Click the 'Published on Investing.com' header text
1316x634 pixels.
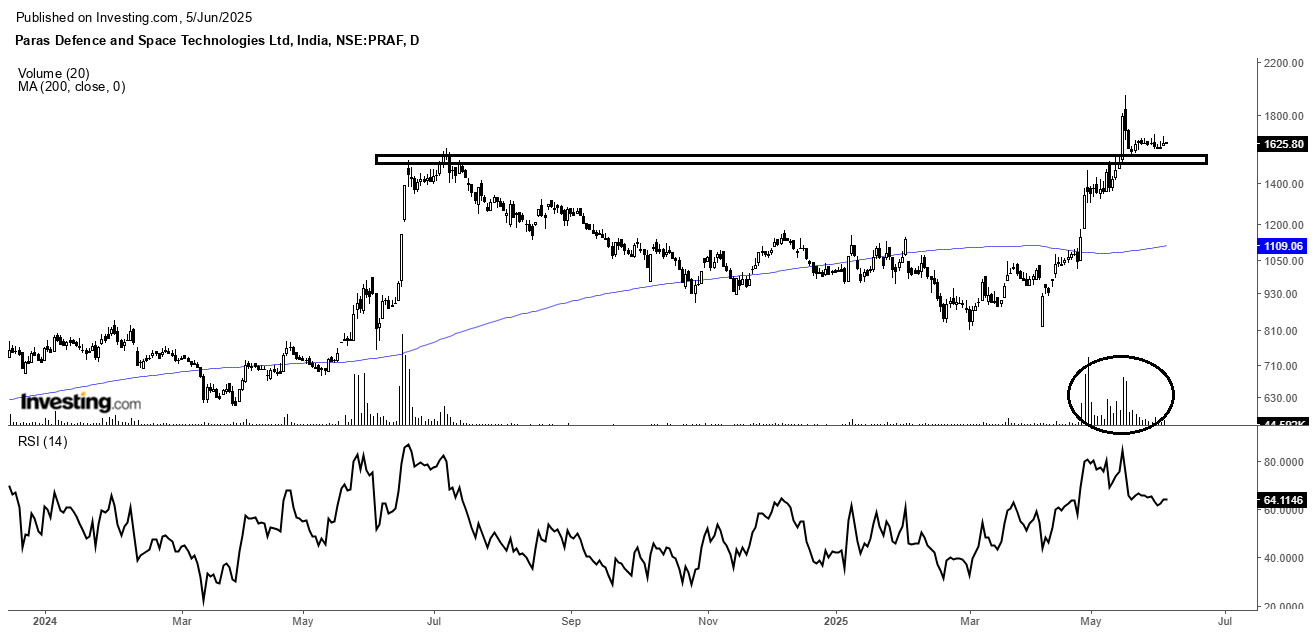135,18
